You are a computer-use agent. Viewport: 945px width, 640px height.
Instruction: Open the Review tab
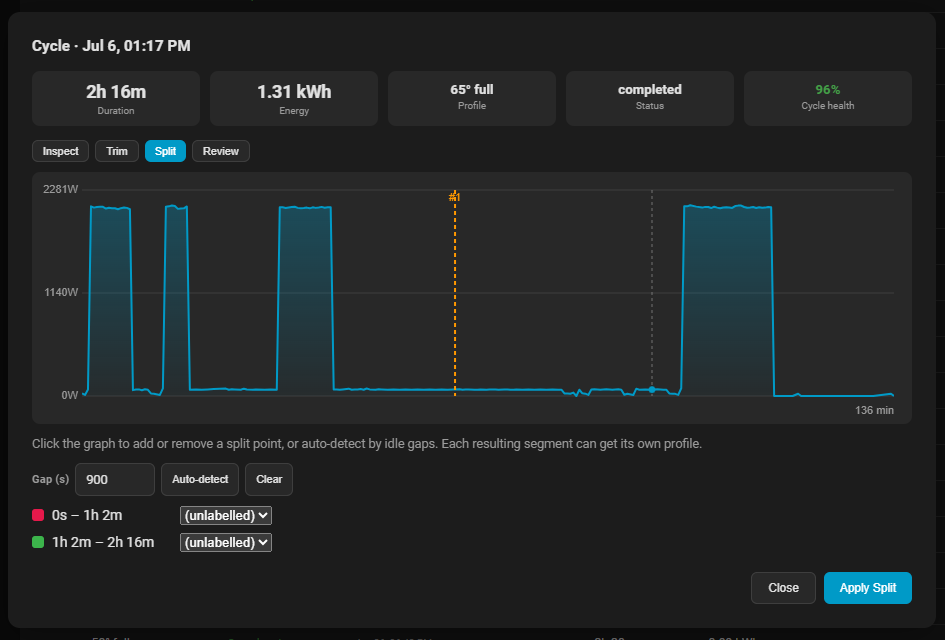(x=221, y=151)
